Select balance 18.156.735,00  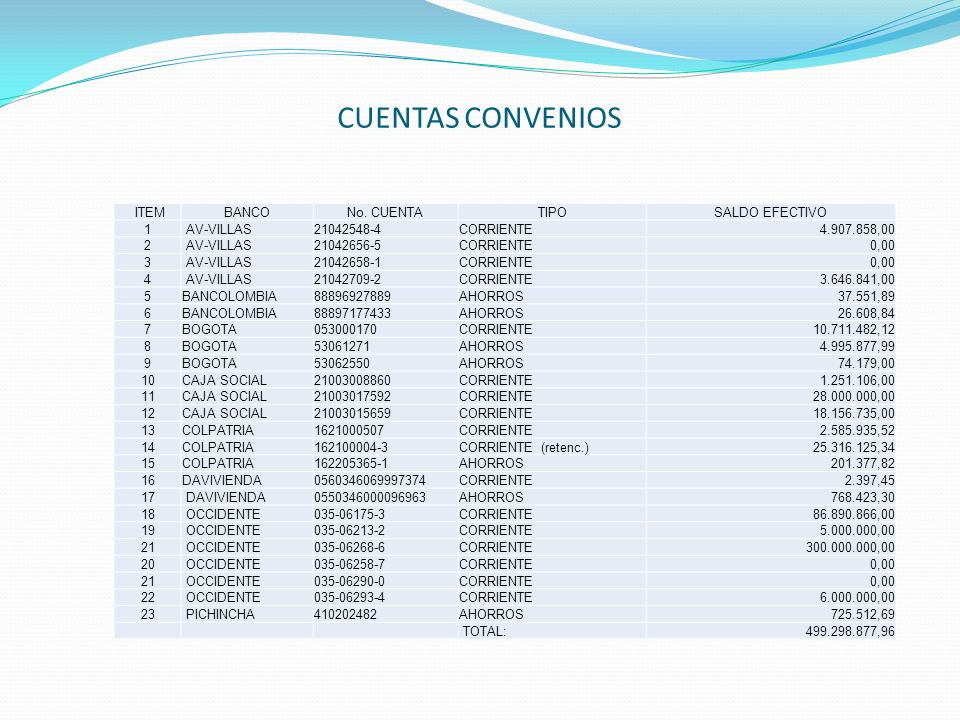[x=853, y=413]
